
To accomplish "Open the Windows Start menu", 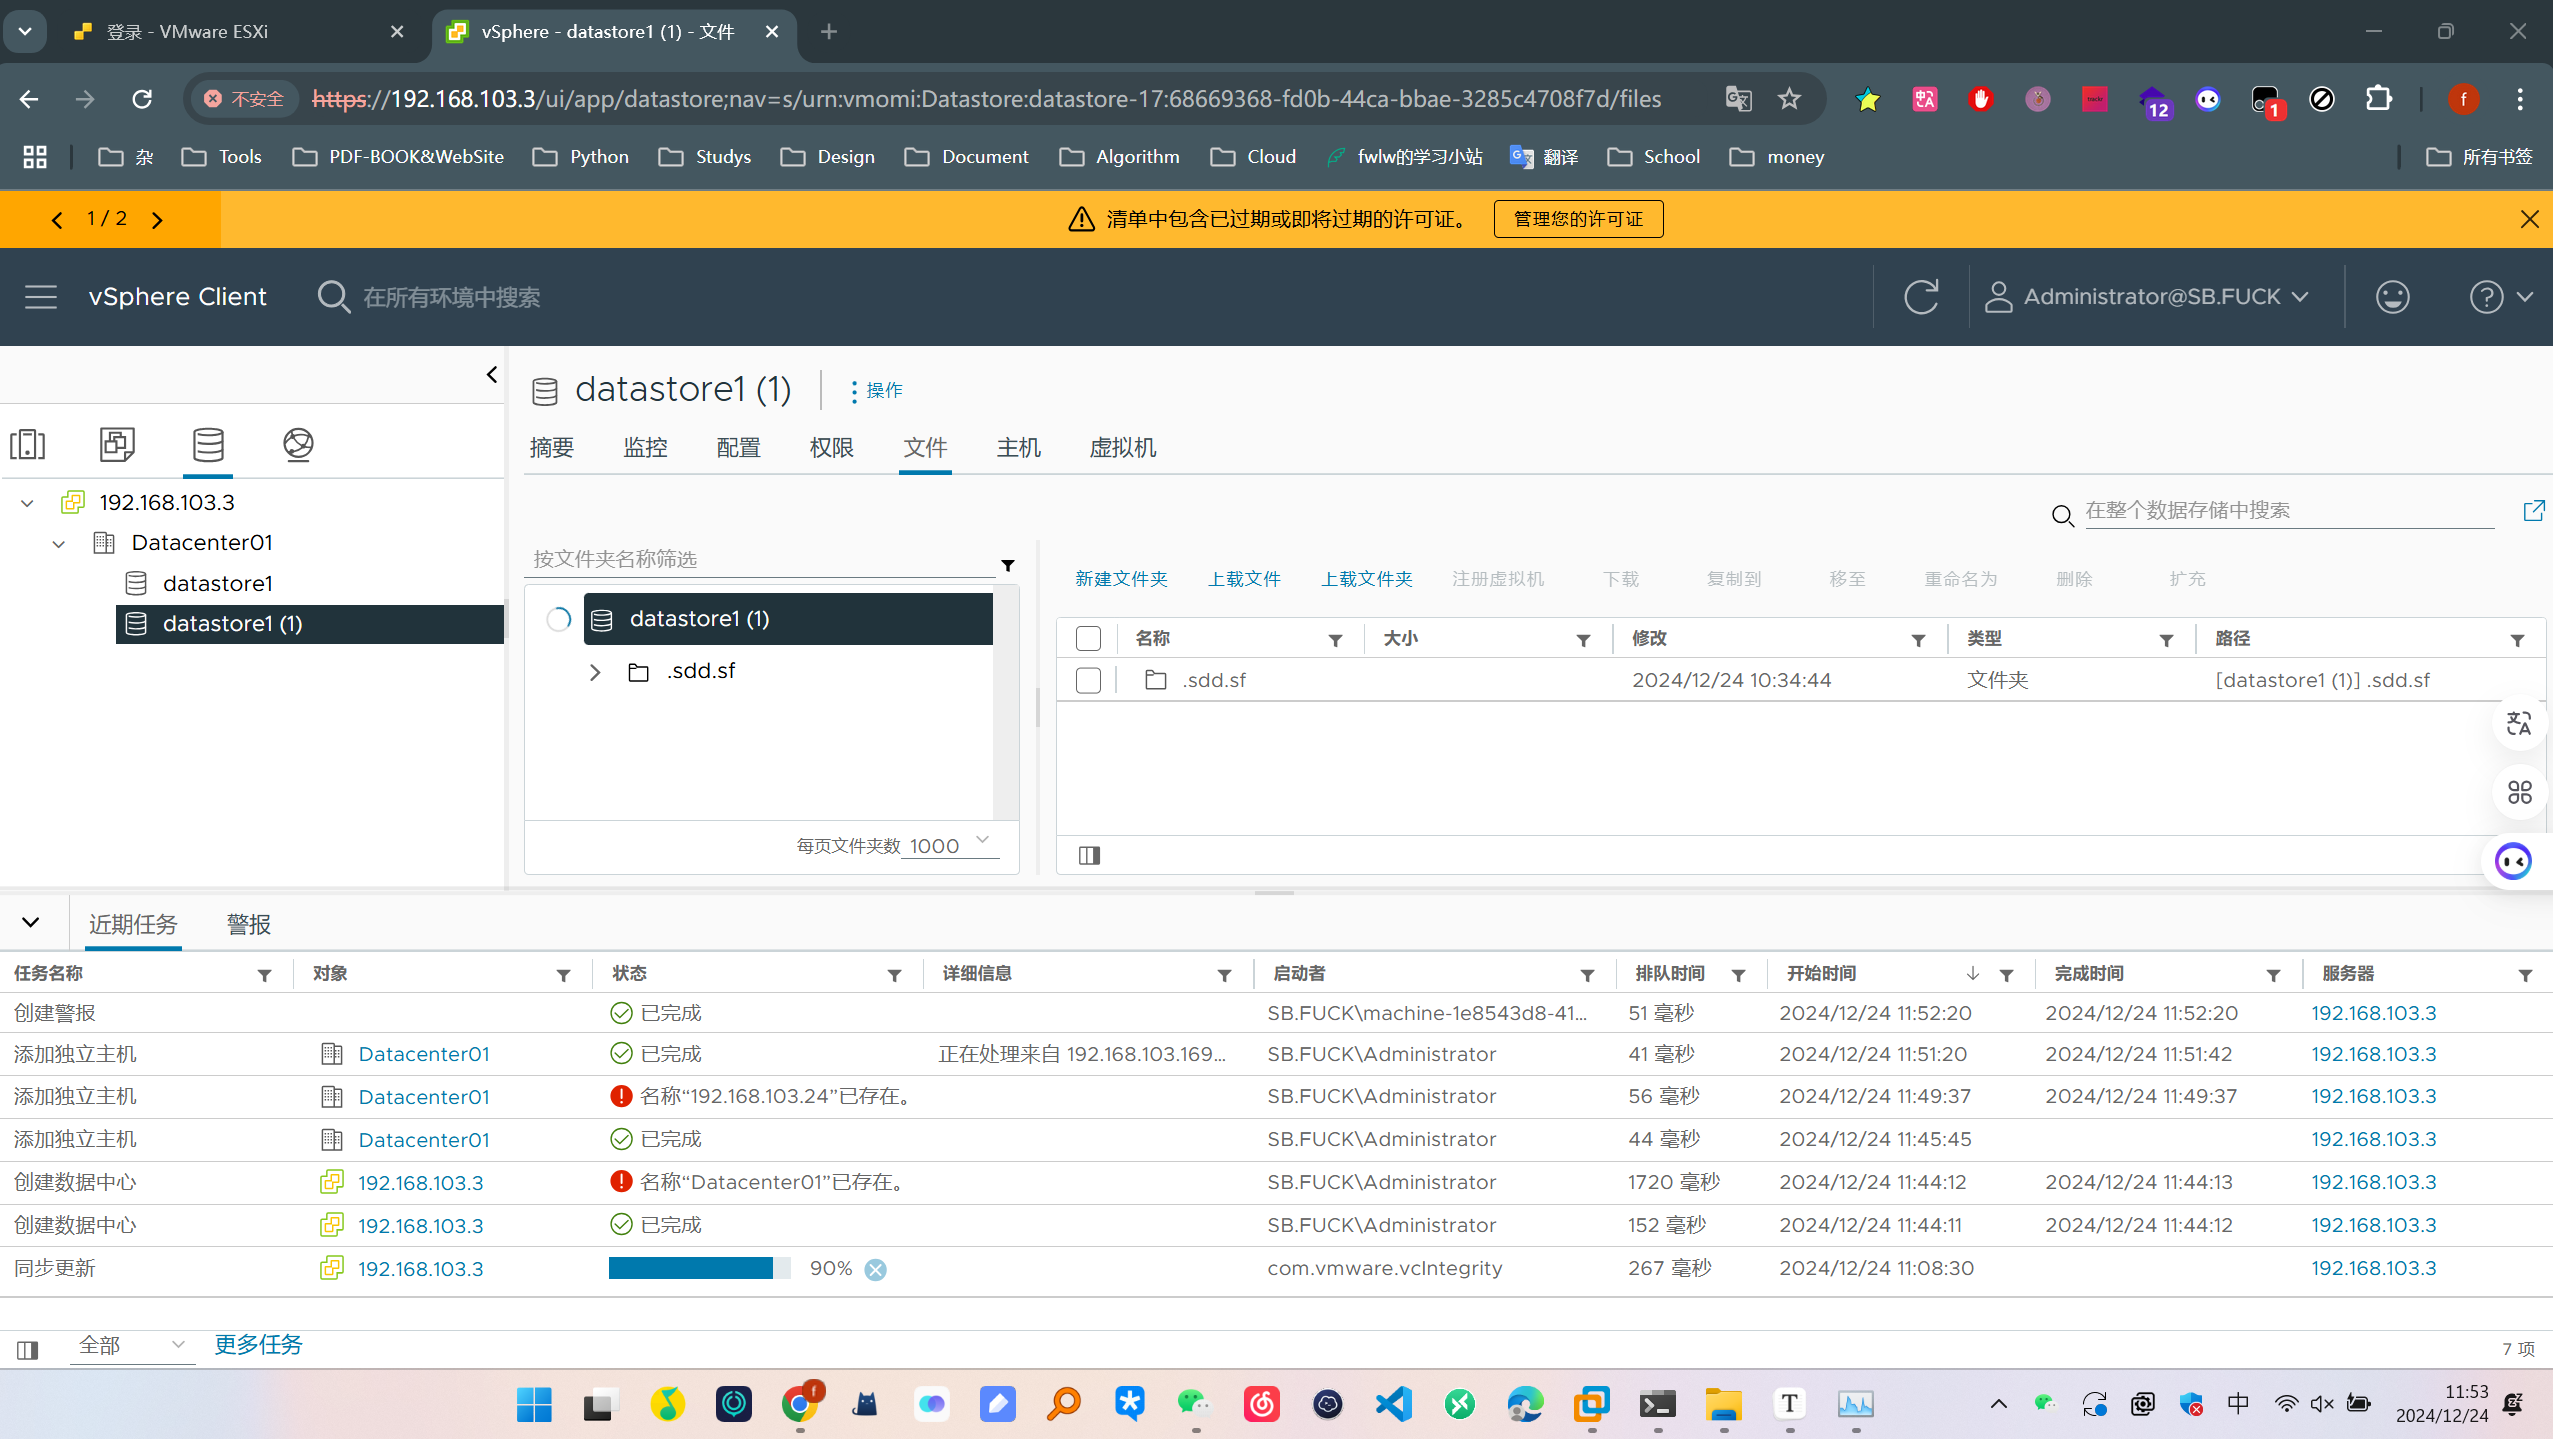I will (x=534, y=1404).
